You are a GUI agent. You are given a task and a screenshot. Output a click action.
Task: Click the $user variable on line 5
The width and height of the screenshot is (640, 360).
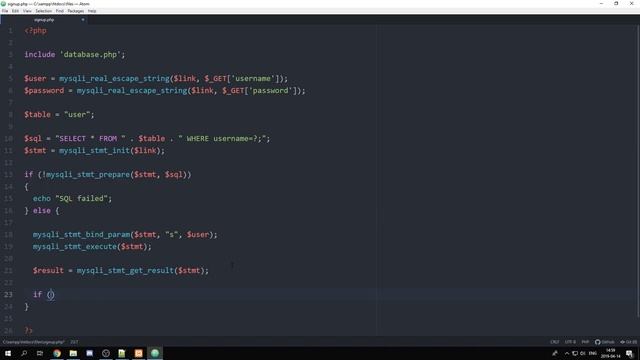pos(35,78)
